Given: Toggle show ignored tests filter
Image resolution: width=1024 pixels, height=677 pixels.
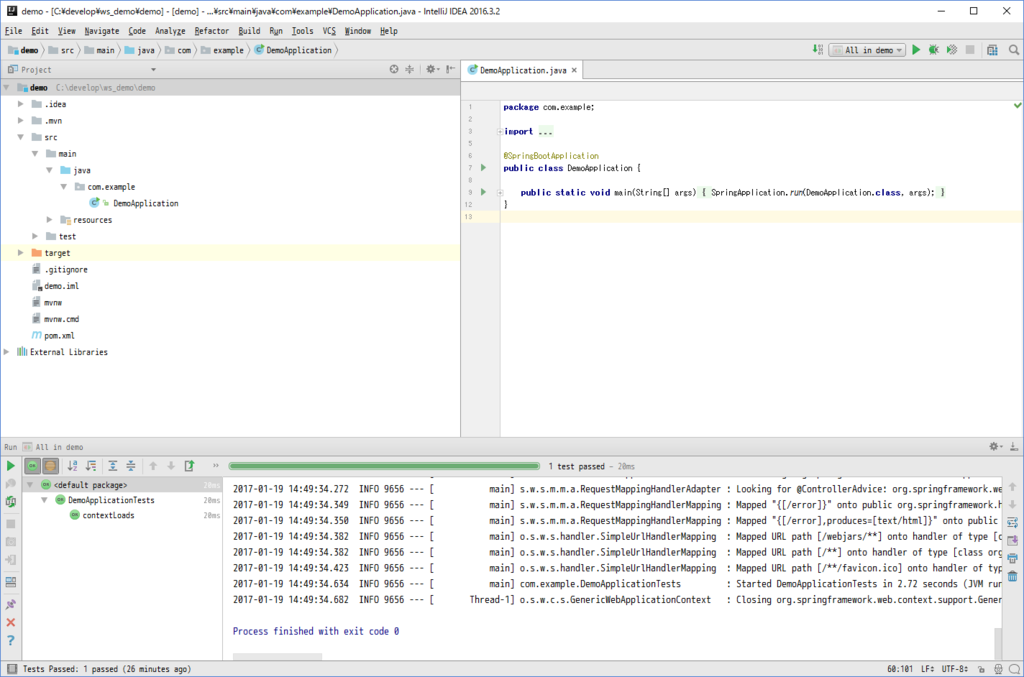Looking at the screenshot, I should click(x=50, y=466).
